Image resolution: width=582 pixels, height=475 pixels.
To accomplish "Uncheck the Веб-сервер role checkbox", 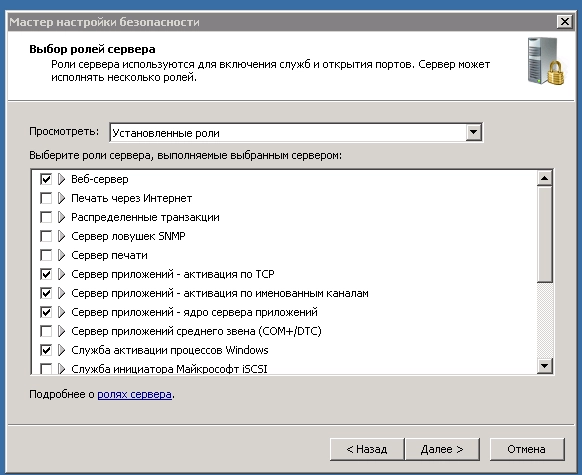I will tap(46, 179).
